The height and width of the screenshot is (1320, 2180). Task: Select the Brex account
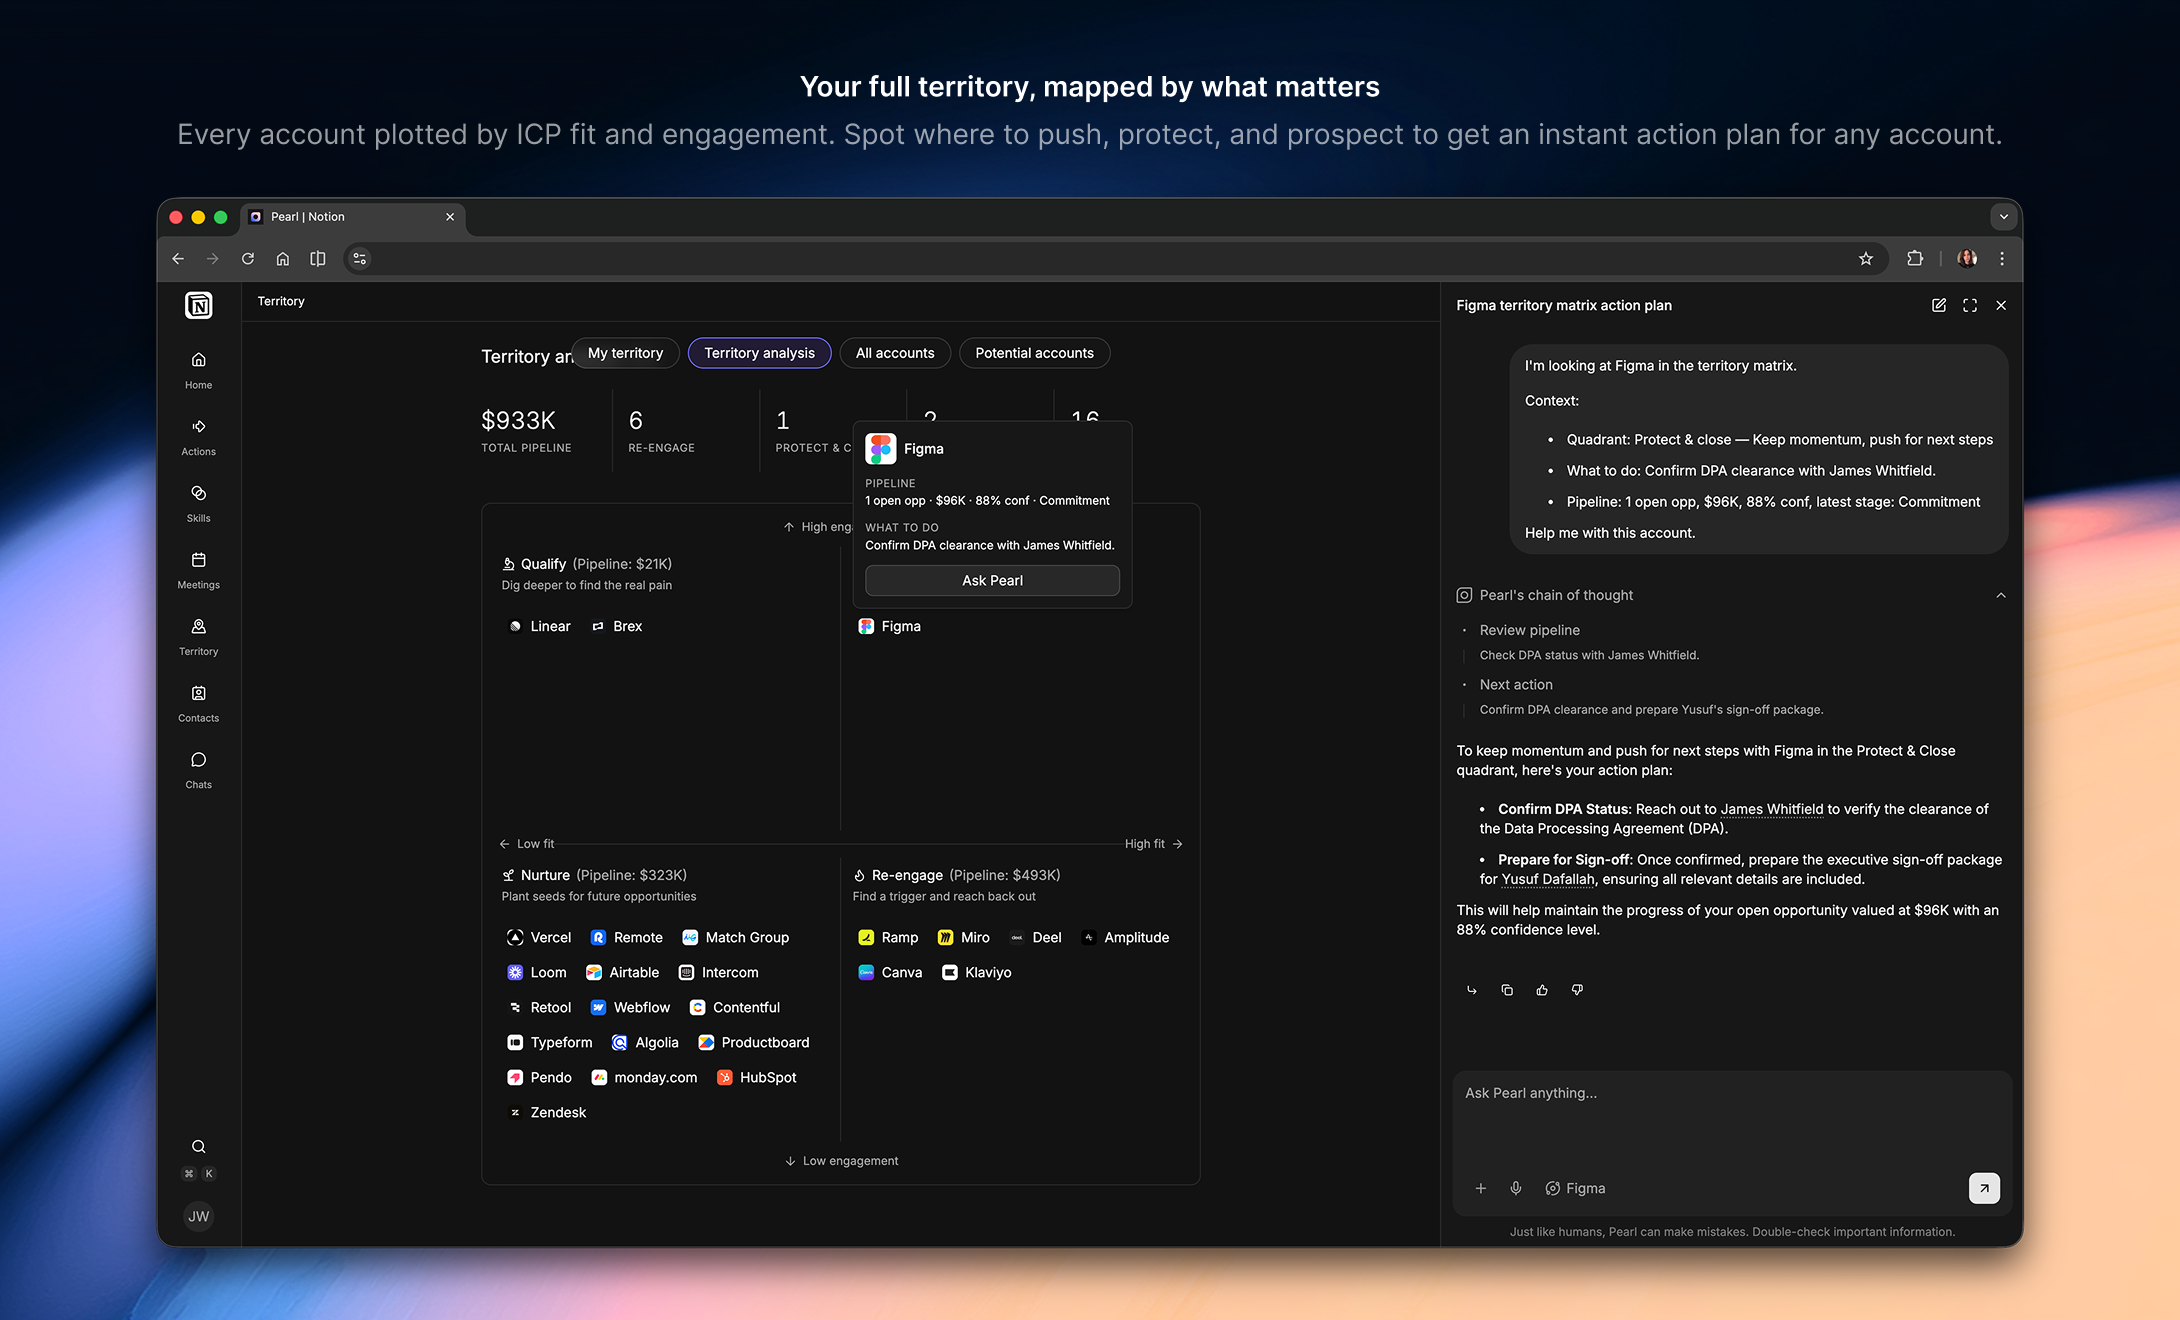pyautogui.click(x=617, y=626)
